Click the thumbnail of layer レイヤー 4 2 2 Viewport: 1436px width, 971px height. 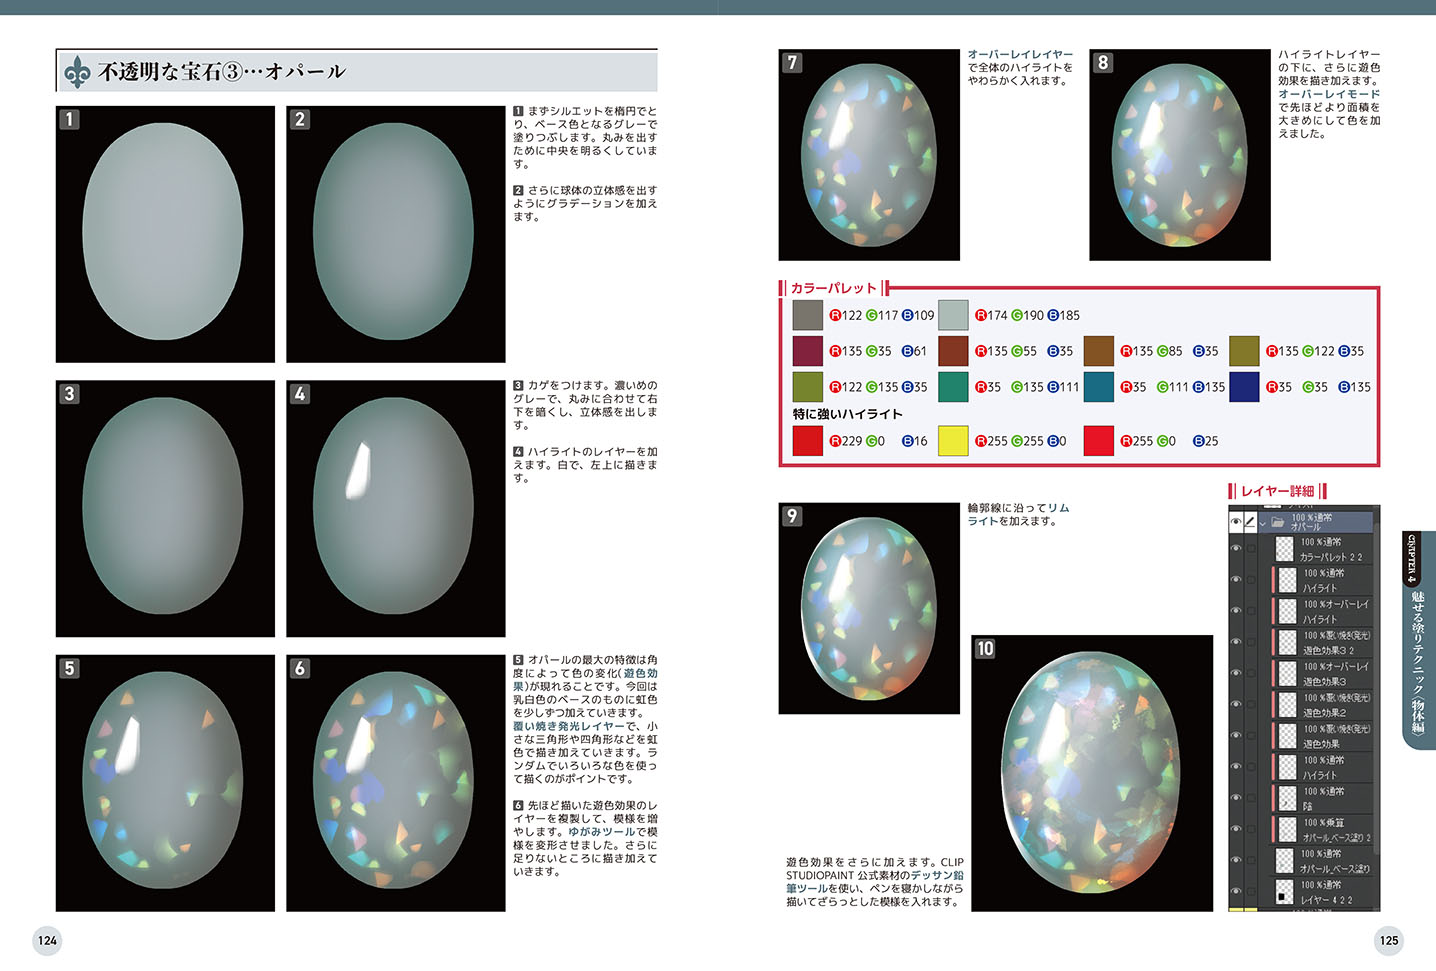(x=1285, y=891)
